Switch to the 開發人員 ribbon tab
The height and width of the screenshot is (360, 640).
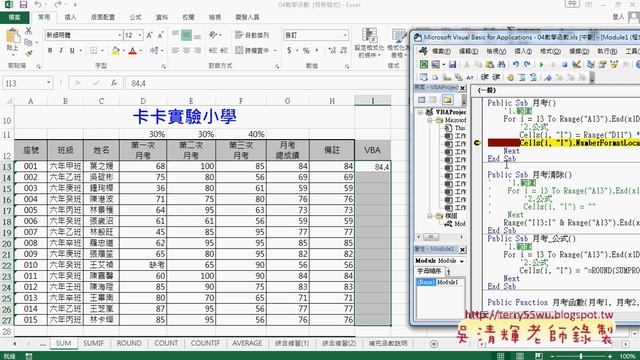pyautogui.click(x=247, y=17)
